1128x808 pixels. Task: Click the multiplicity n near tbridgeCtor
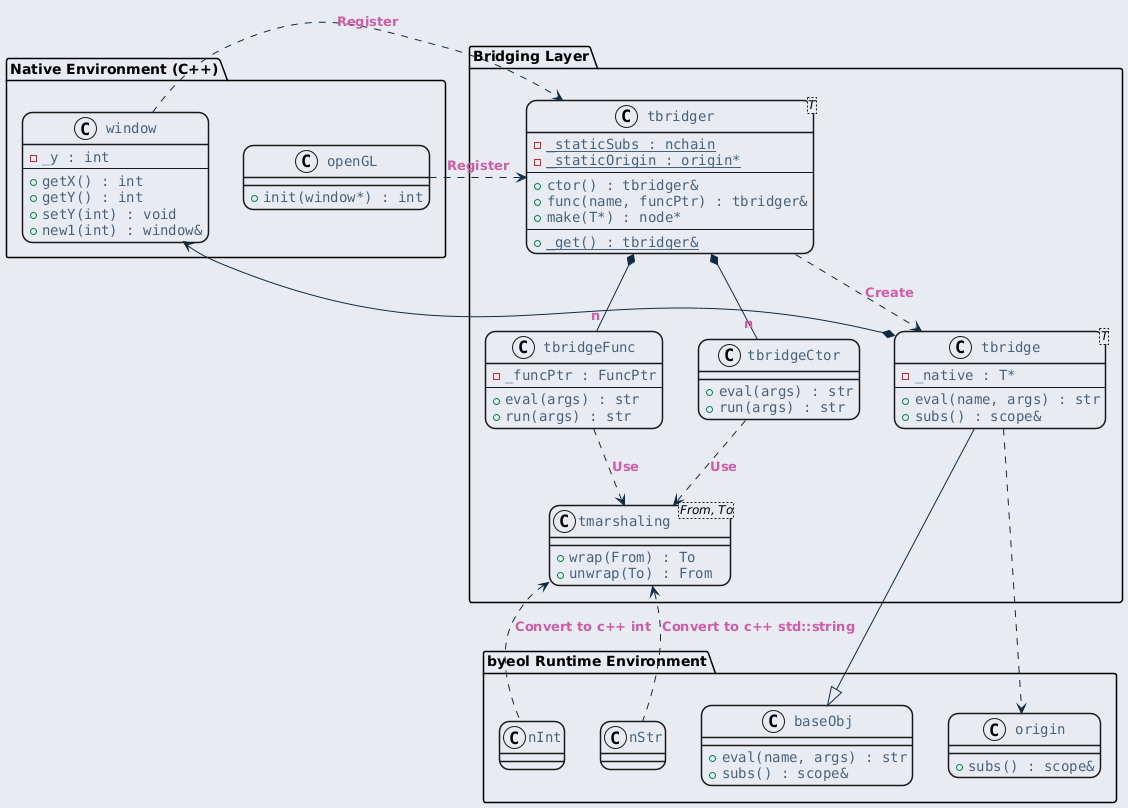(x=748, y=324)
